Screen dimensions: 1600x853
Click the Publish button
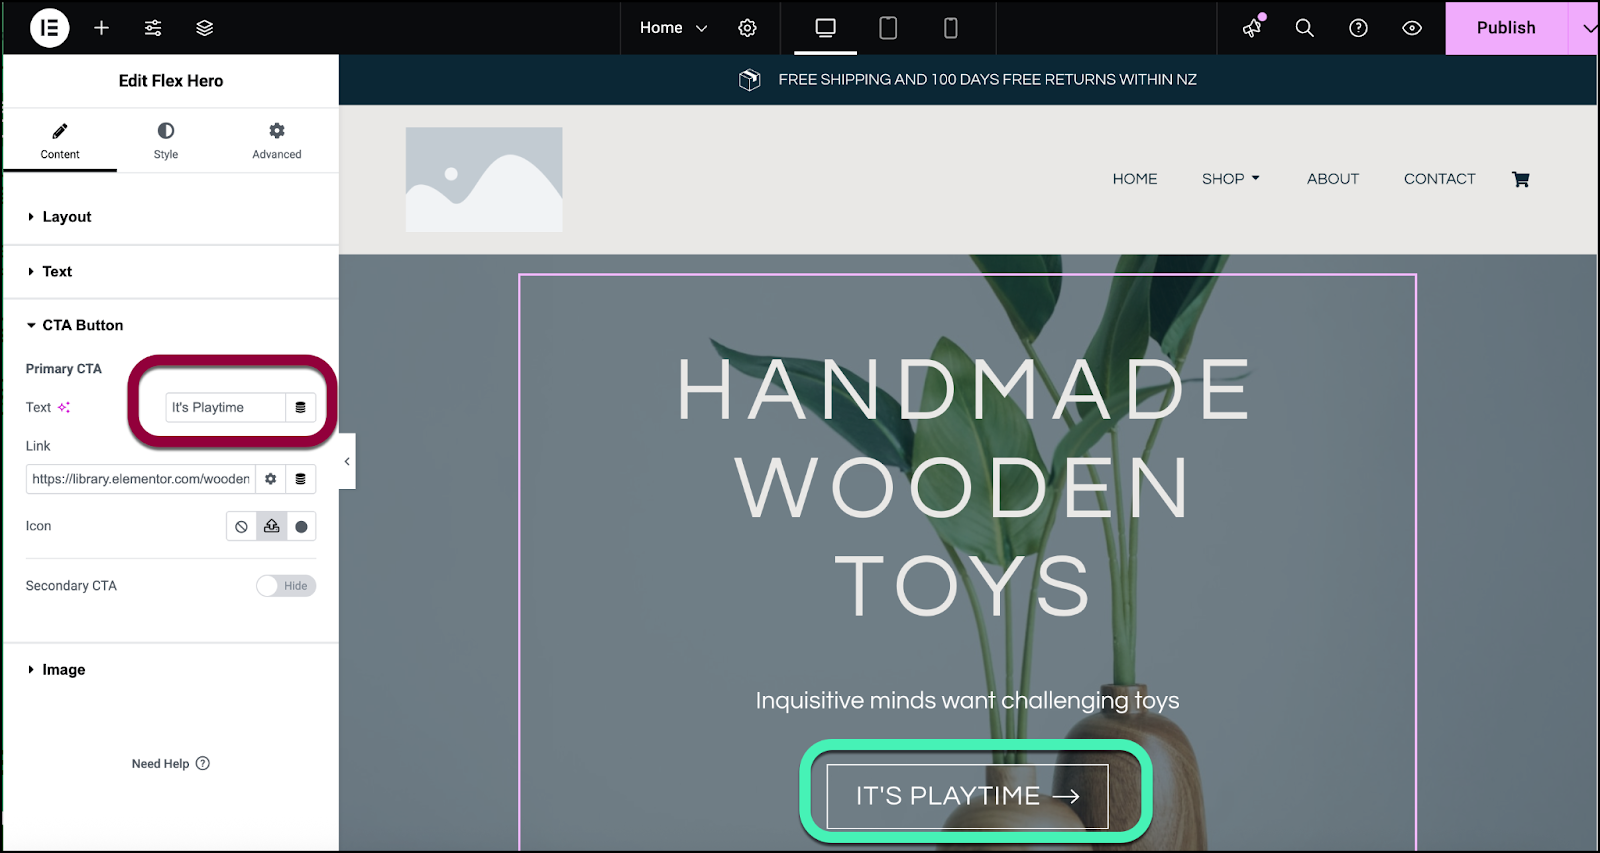(1506, 28)
